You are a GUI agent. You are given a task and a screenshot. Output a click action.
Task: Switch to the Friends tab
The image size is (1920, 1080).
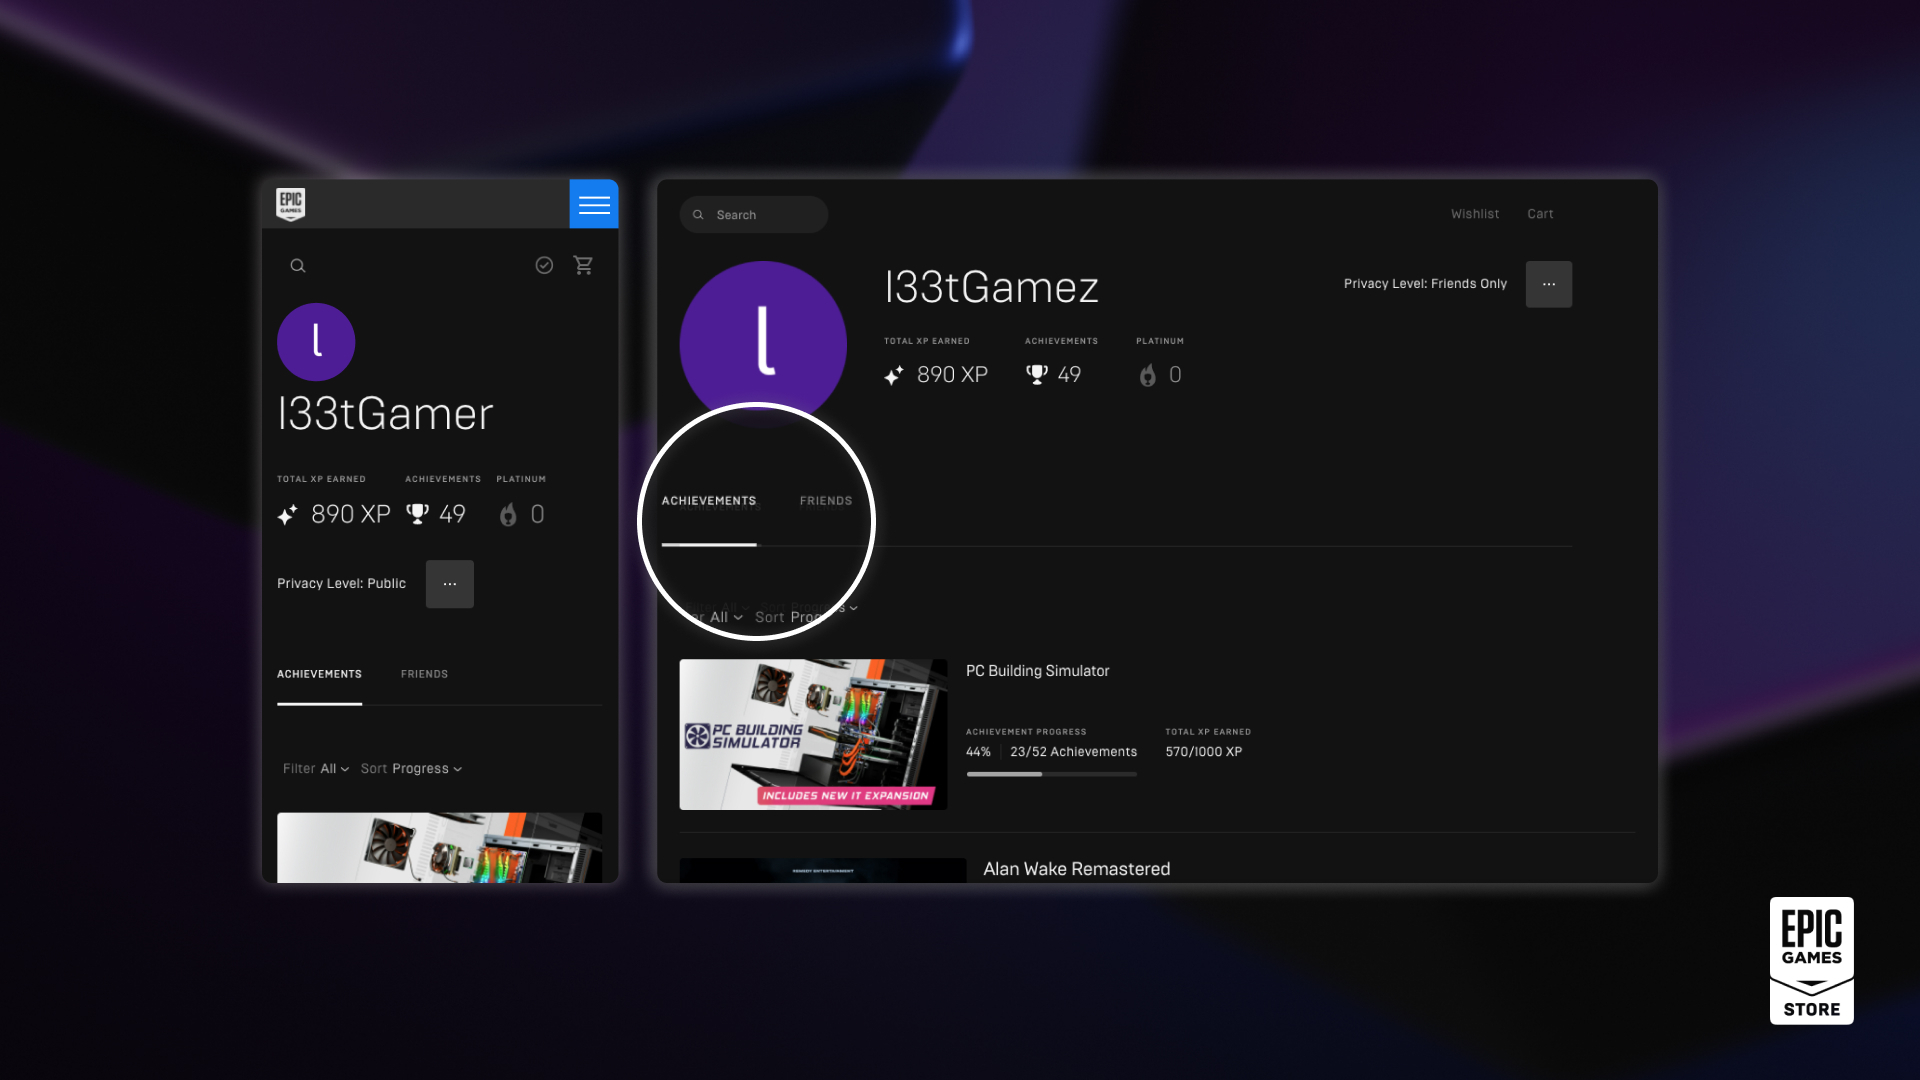coord(824,501)
